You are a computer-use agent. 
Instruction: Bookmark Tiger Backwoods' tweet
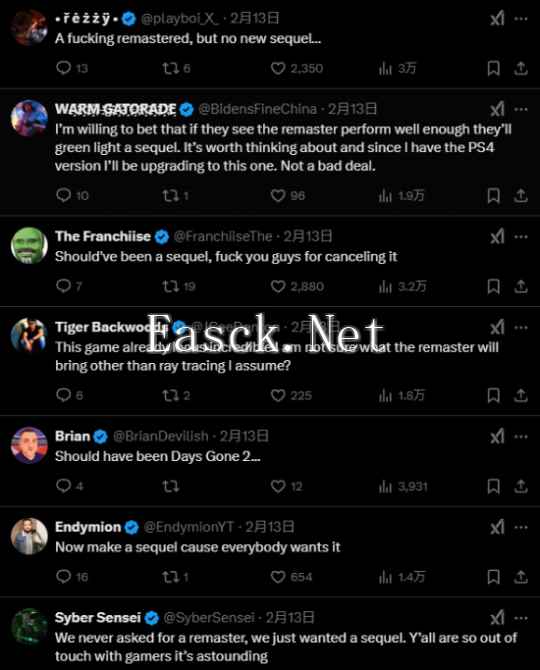(x=494, y=395)
